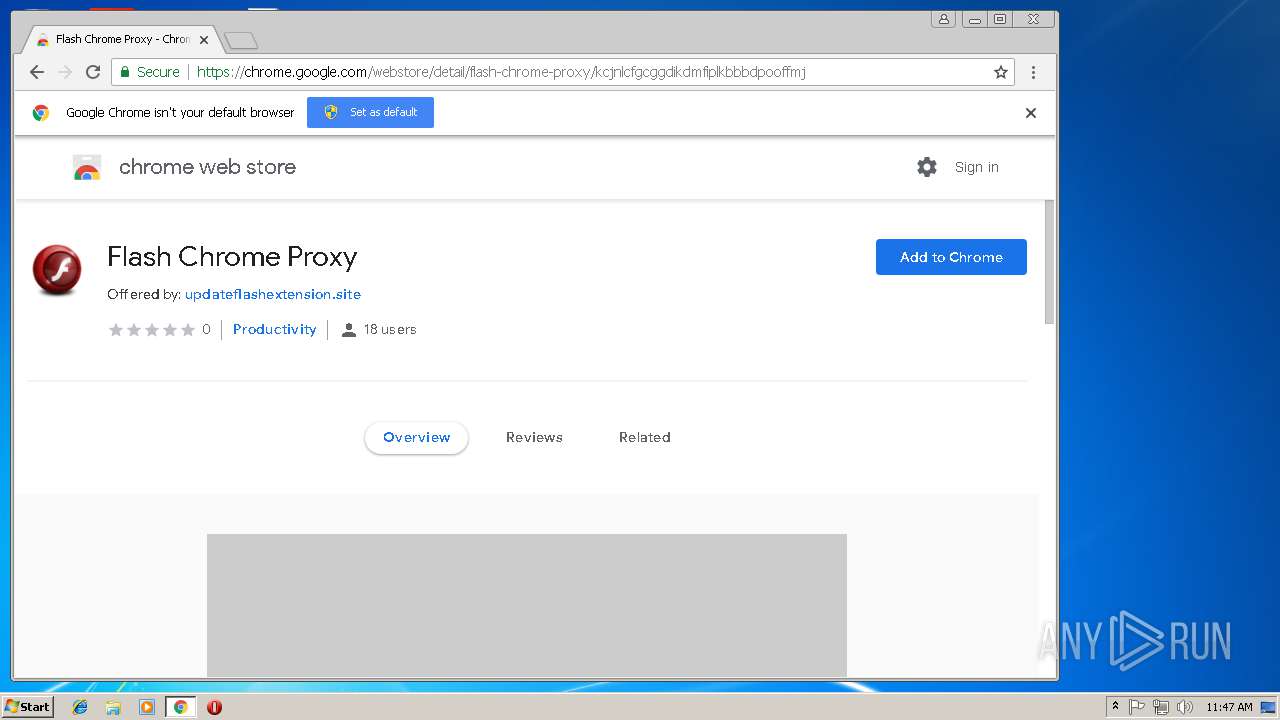Select the Flash Chrome Proxy browser tab
This screenshot has height=720, width=1280.
120,40
